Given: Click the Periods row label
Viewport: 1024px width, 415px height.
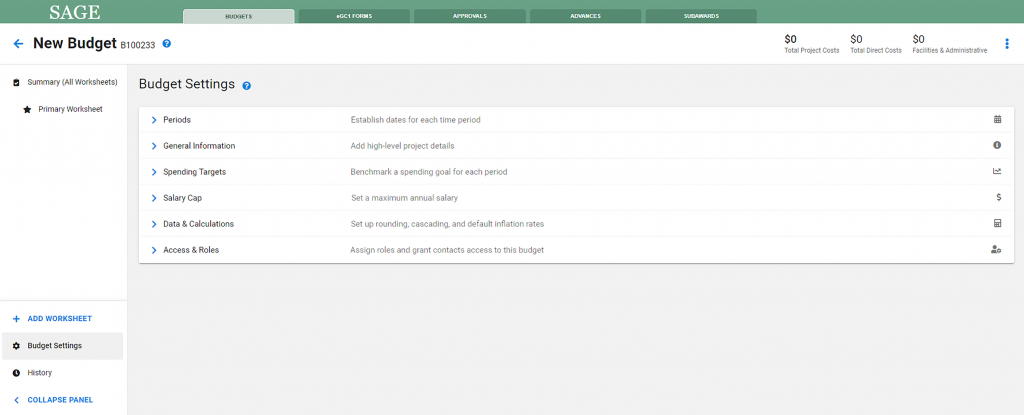Looking at the screenshot, I should click(177, 120).
